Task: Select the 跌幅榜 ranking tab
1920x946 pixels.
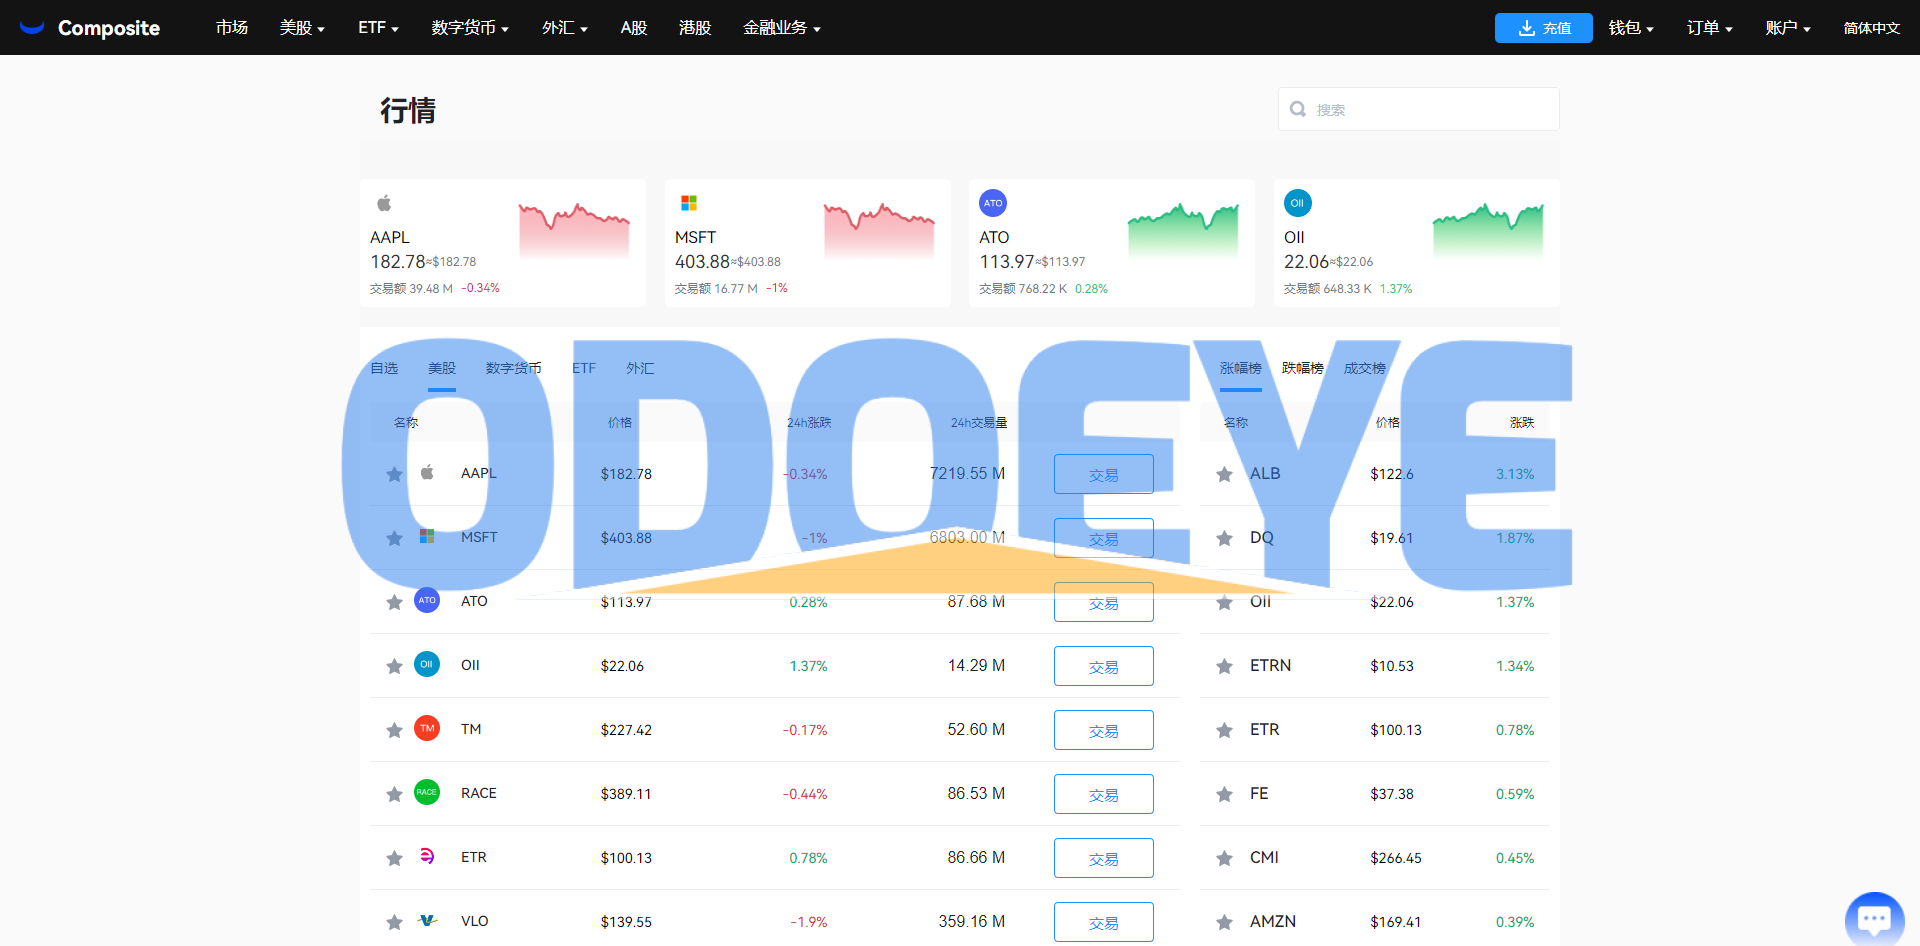Action: 1303,369
